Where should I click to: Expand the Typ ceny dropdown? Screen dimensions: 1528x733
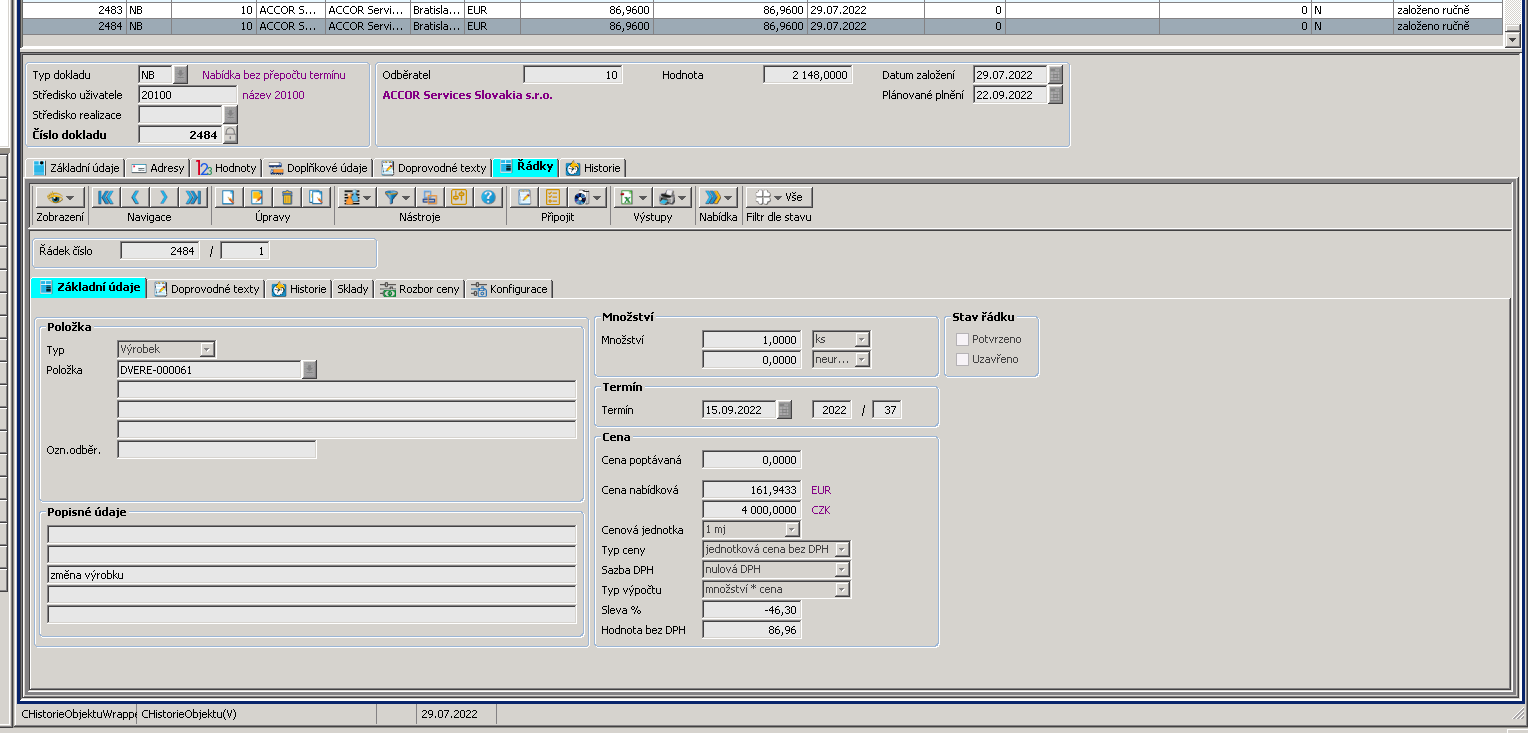pyautogui.click(x=842, y=549)
